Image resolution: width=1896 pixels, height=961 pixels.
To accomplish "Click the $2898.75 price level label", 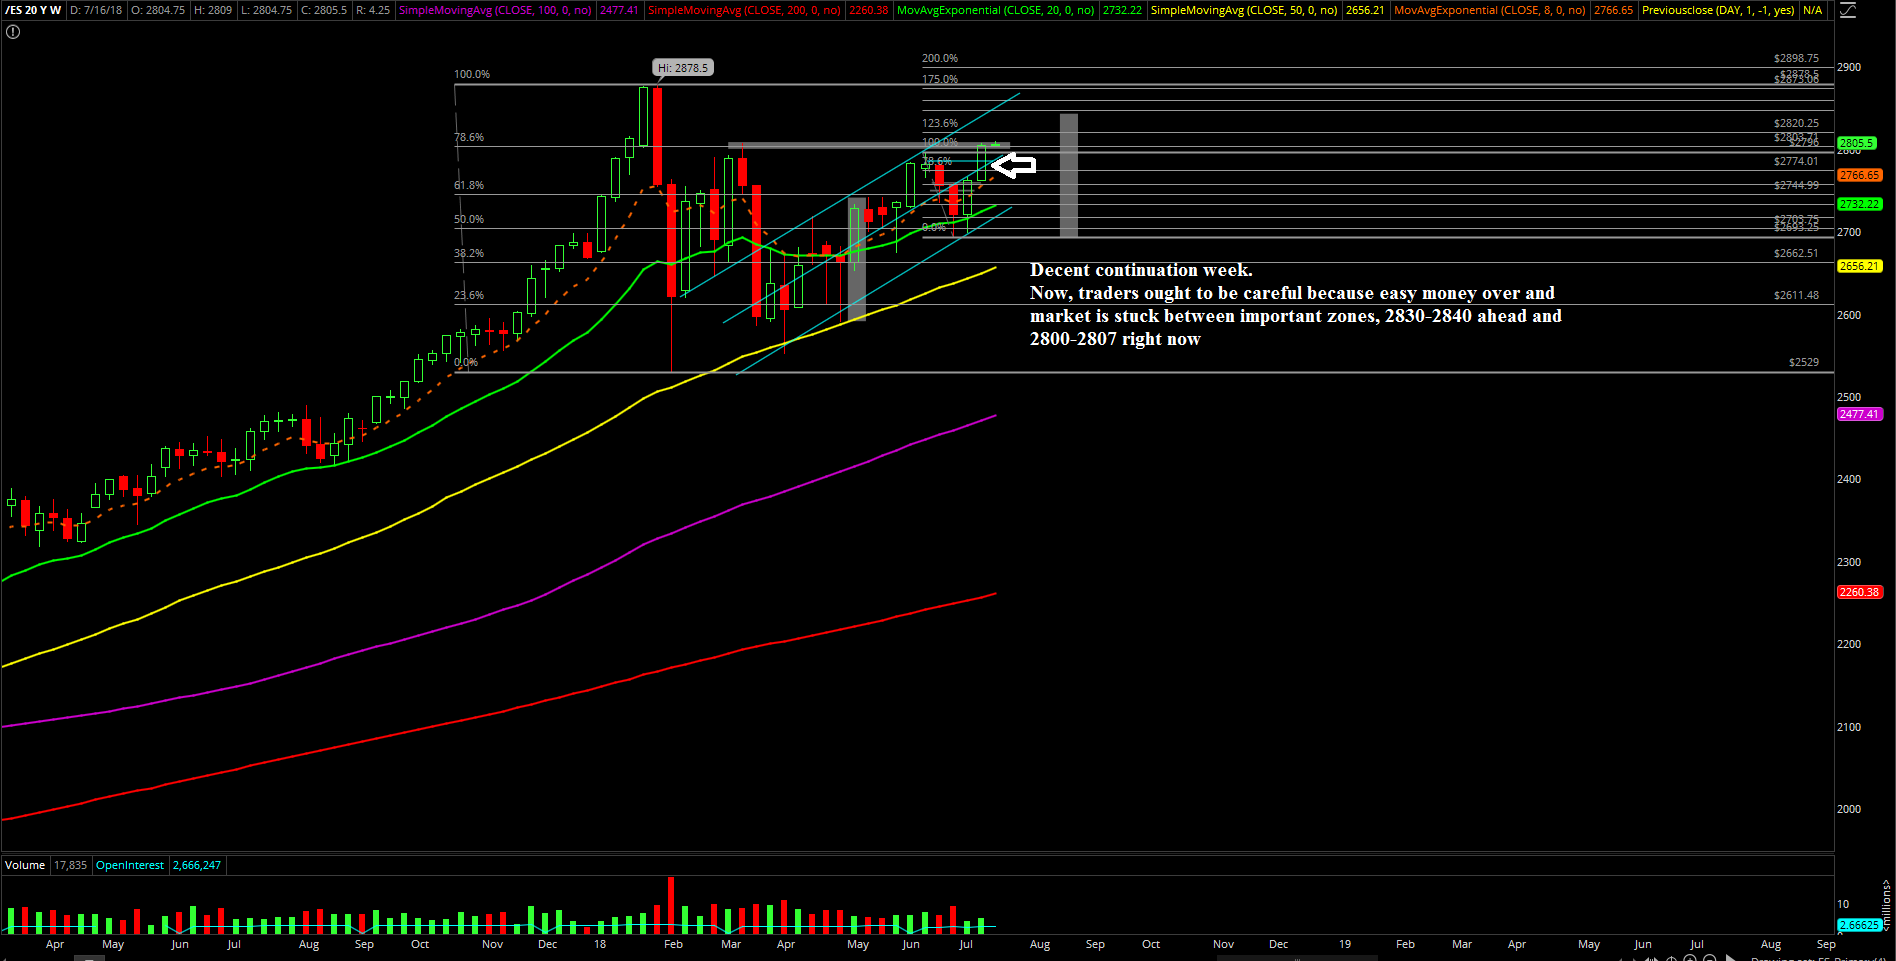I will tap(1796, 58).
